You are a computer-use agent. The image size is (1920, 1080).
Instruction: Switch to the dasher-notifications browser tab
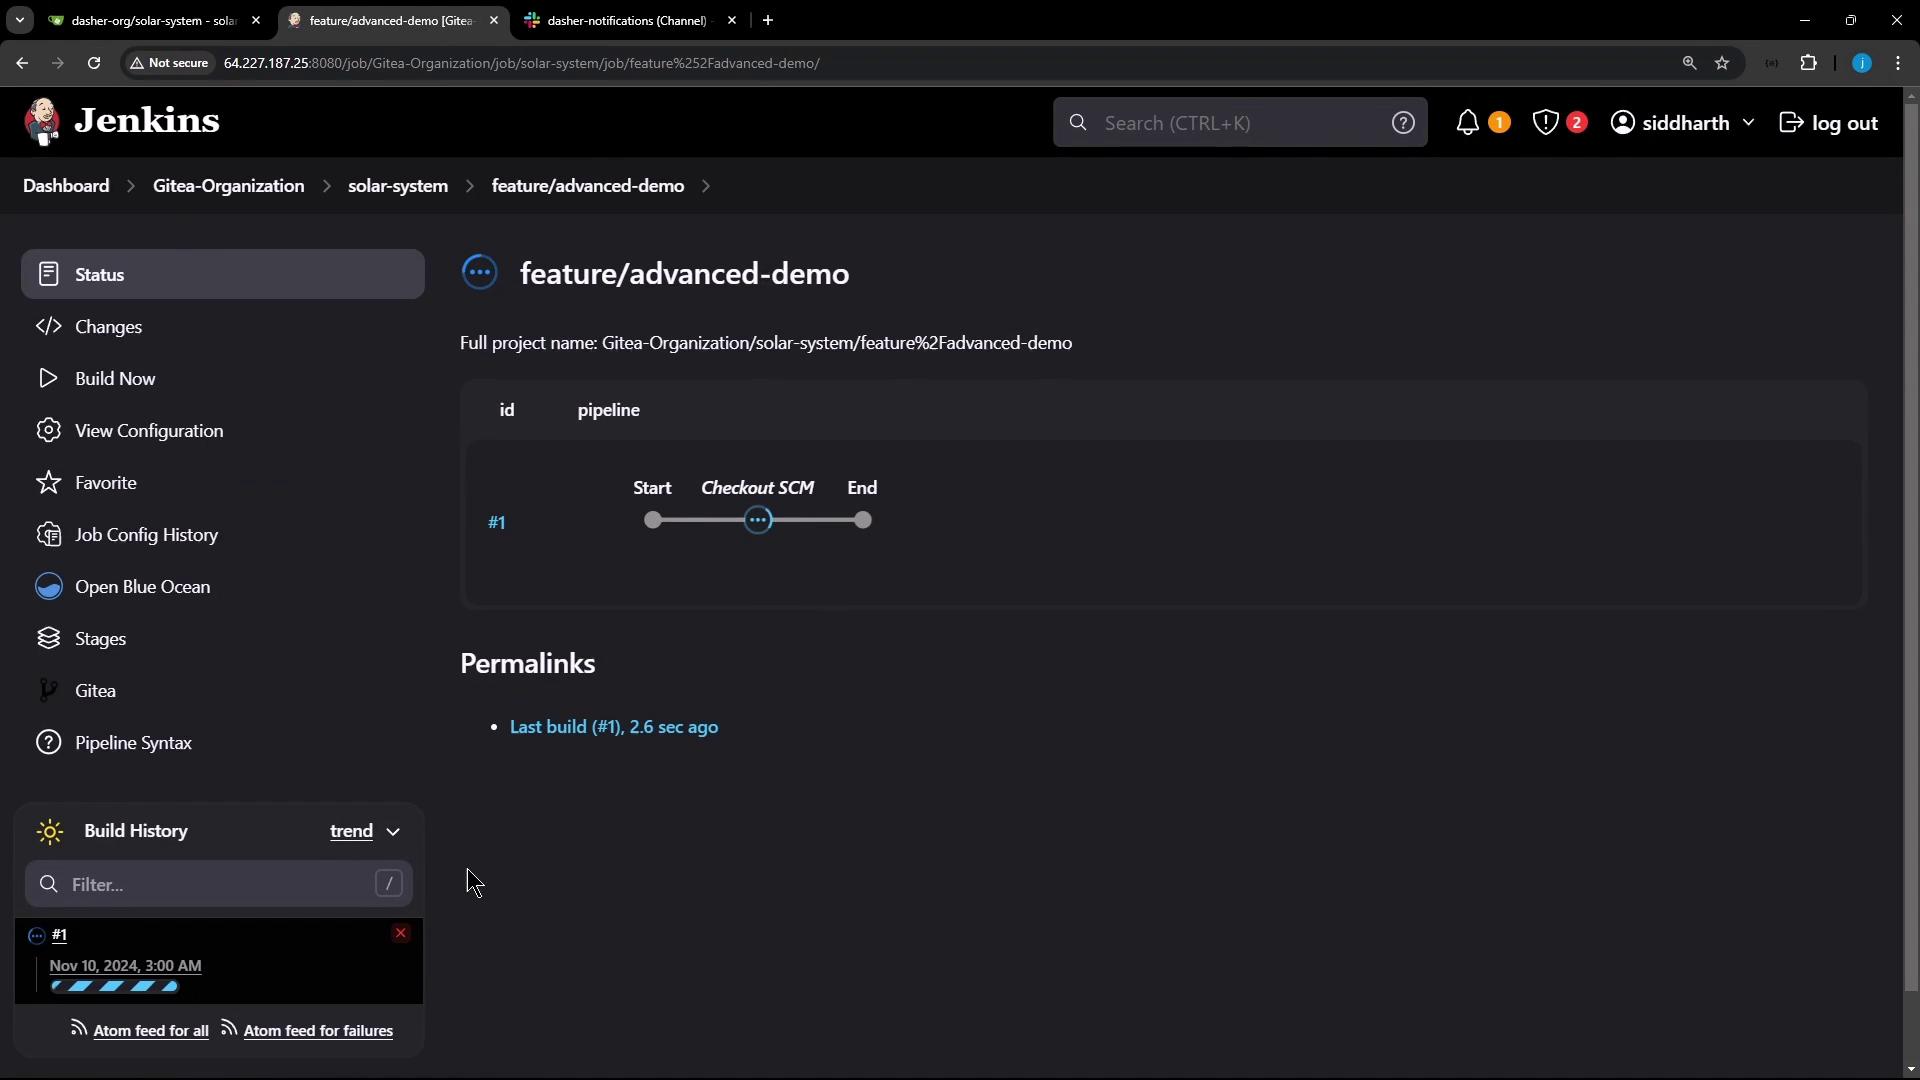(x=626, y=20)
